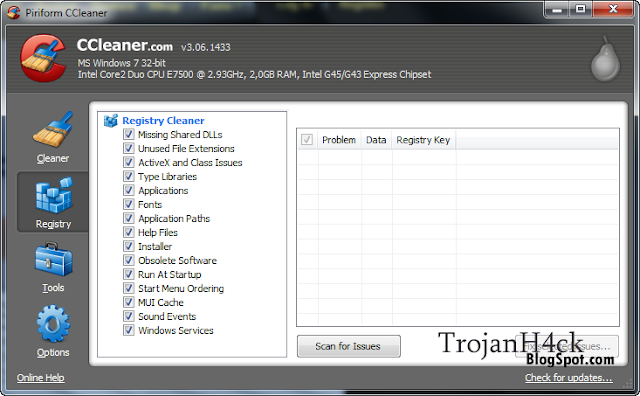This screenshot has height=396, width=640.
Task: Disable the Installer checkbox
Action: (129, 246)
